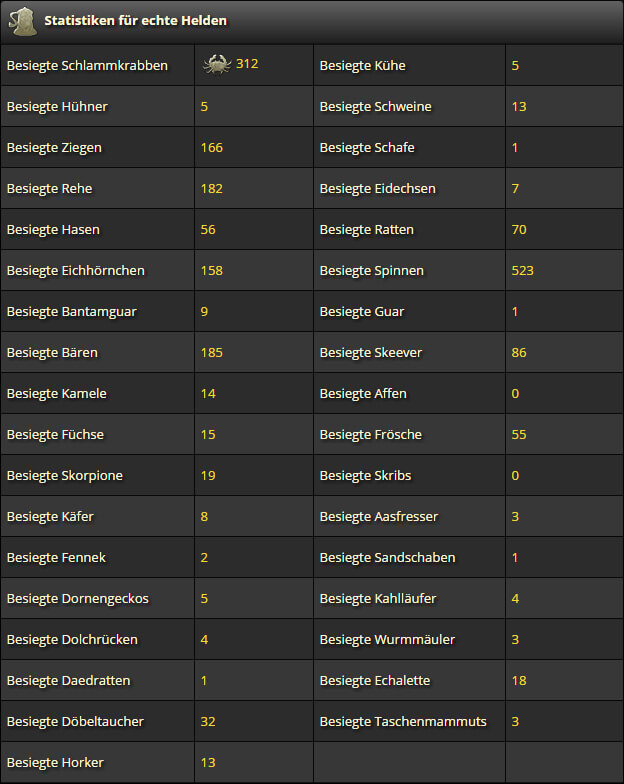The width and height of the screenshot is (624, 784).
Task: Select the Besiegte Döbeltaucher entry
Action: 76,722
